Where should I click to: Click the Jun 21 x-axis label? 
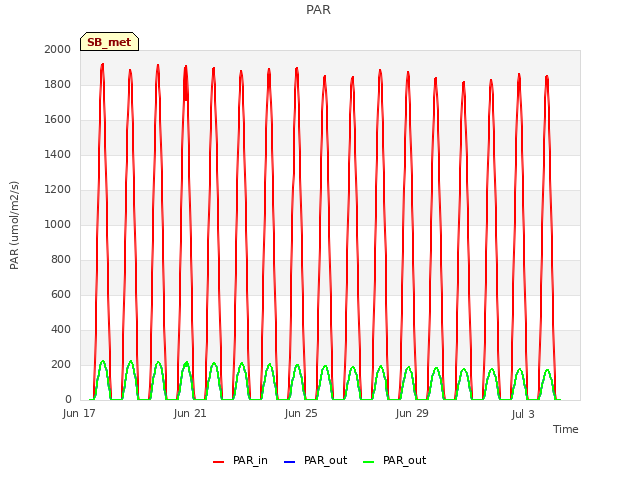coord(190,414)
